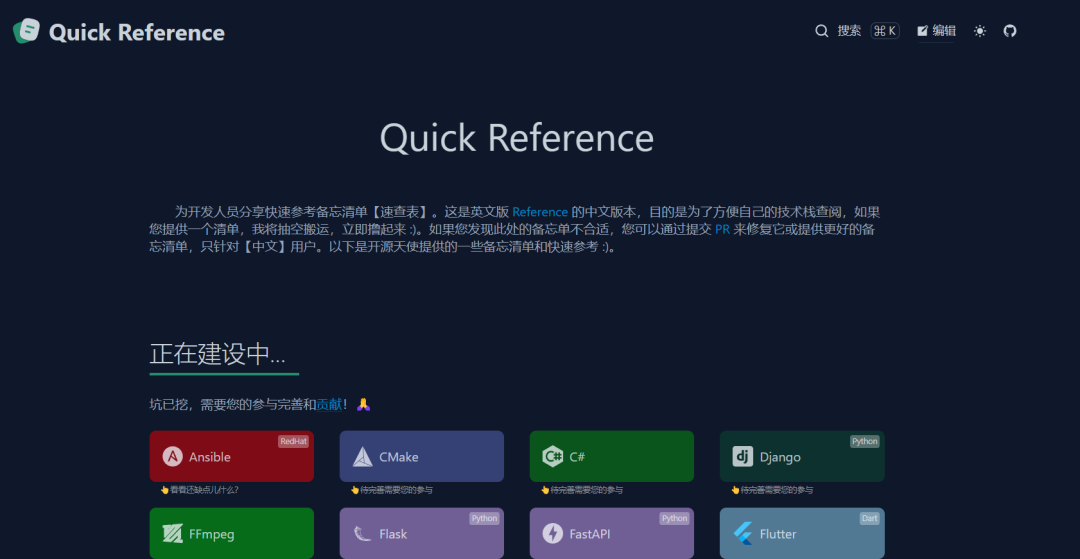The height and width of the screenshot is (559, 1080).
Task: Open the C# cheat sheet card
Action: point(612,456)
